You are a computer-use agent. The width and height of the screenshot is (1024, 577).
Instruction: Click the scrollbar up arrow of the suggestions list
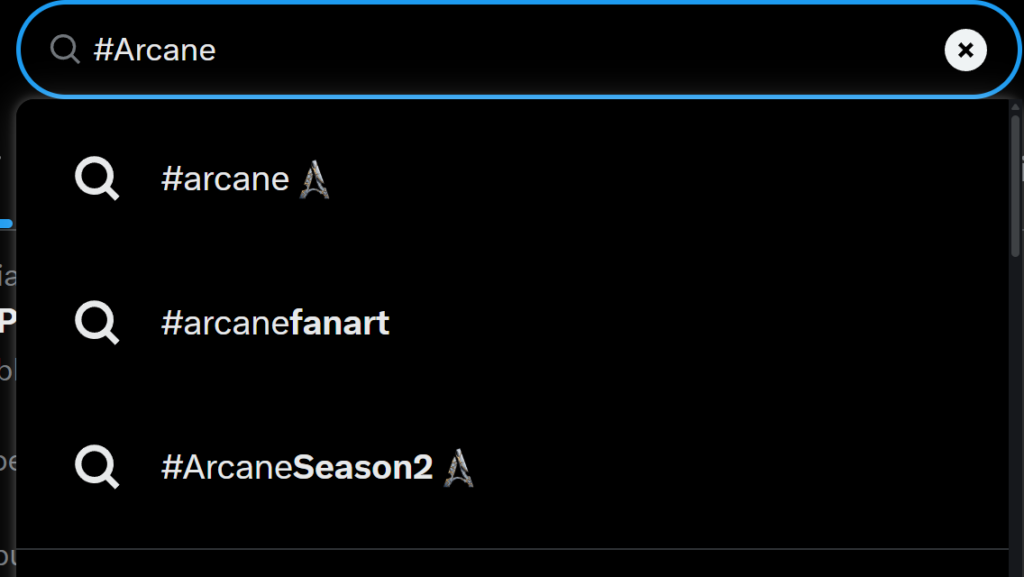(1015, 107)
